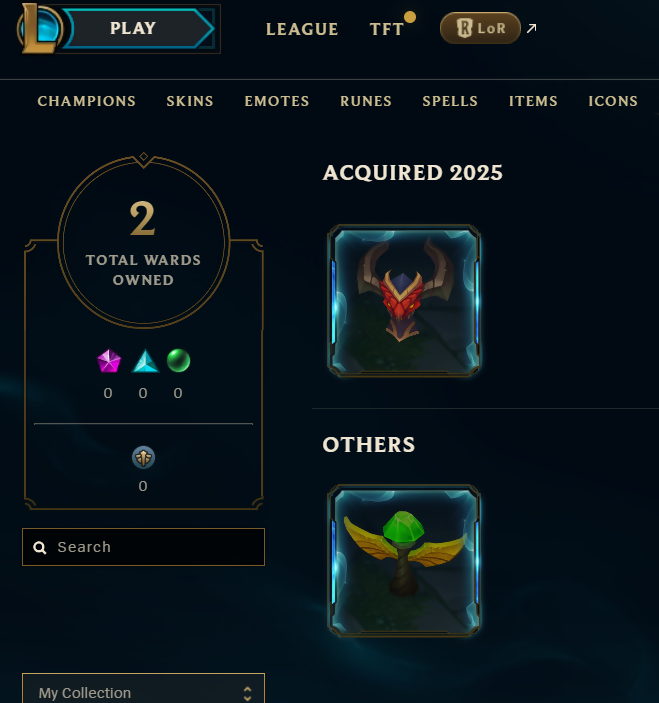Click the League of Legends logo icon
This screenshot has width=659, height=703.
39,28
